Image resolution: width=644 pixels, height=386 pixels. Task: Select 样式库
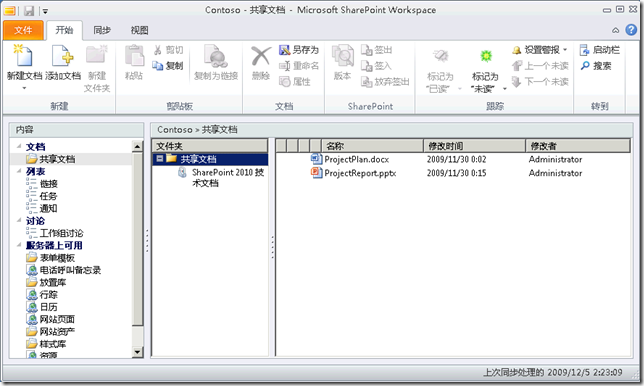(53, 344)
